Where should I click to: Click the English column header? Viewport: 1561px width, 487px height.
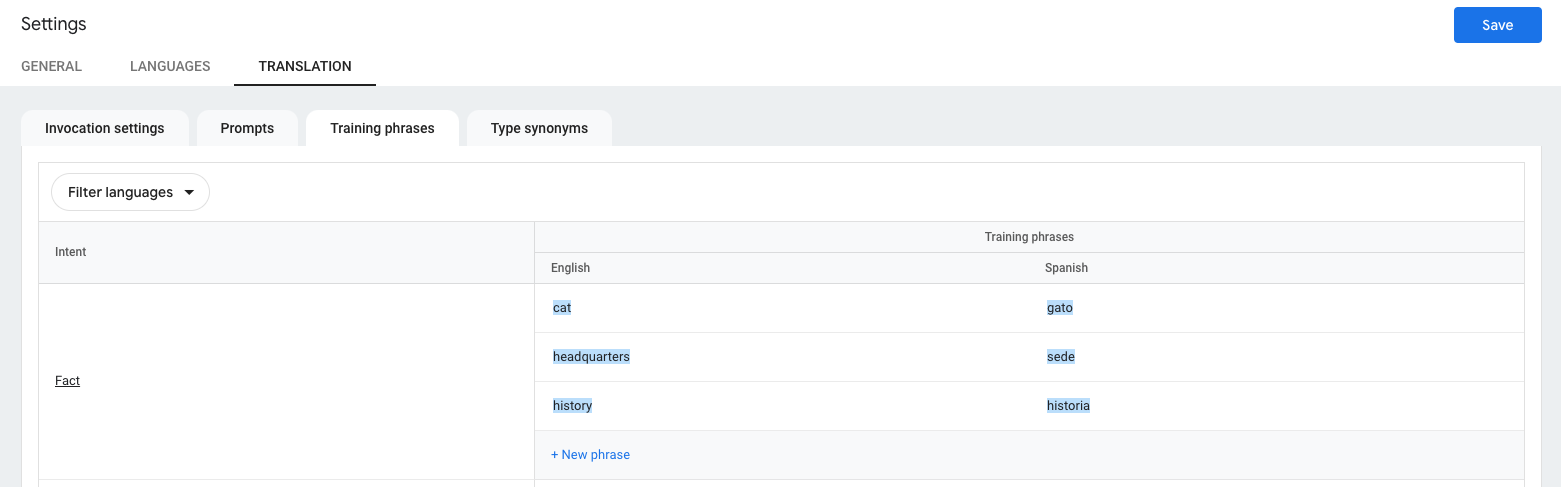pos(570,268)
